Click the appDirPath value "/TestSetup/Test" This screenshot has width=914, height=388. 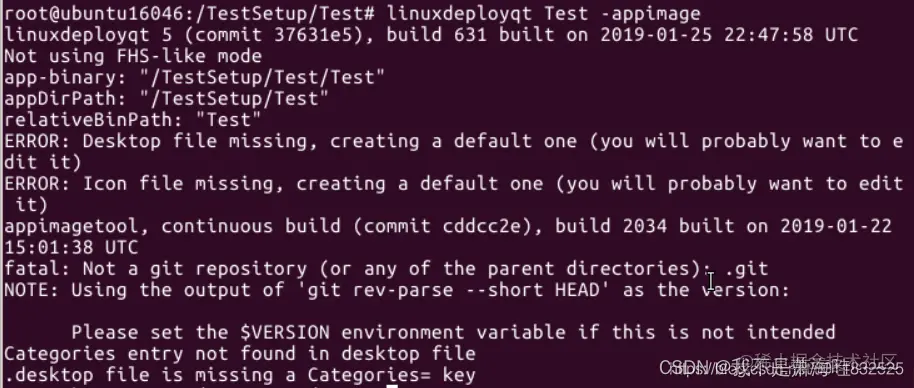click(x=234, y=98)
